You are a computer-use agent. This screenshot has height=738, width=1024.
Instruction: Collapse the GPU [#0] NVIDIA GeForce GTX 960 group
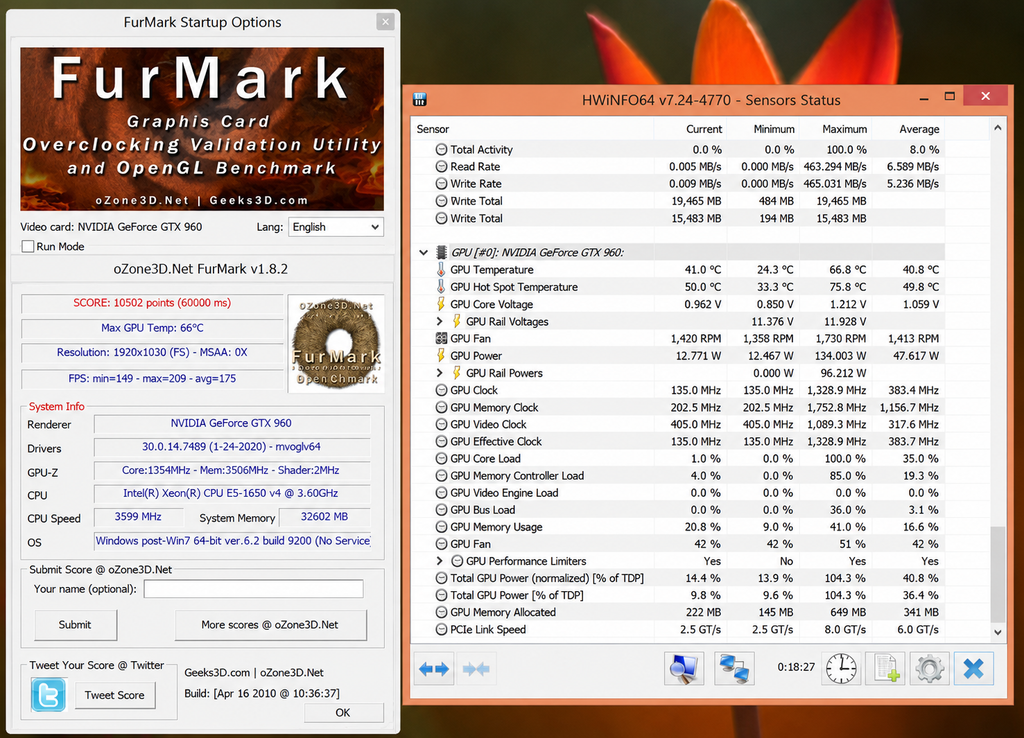pos(424,252)
